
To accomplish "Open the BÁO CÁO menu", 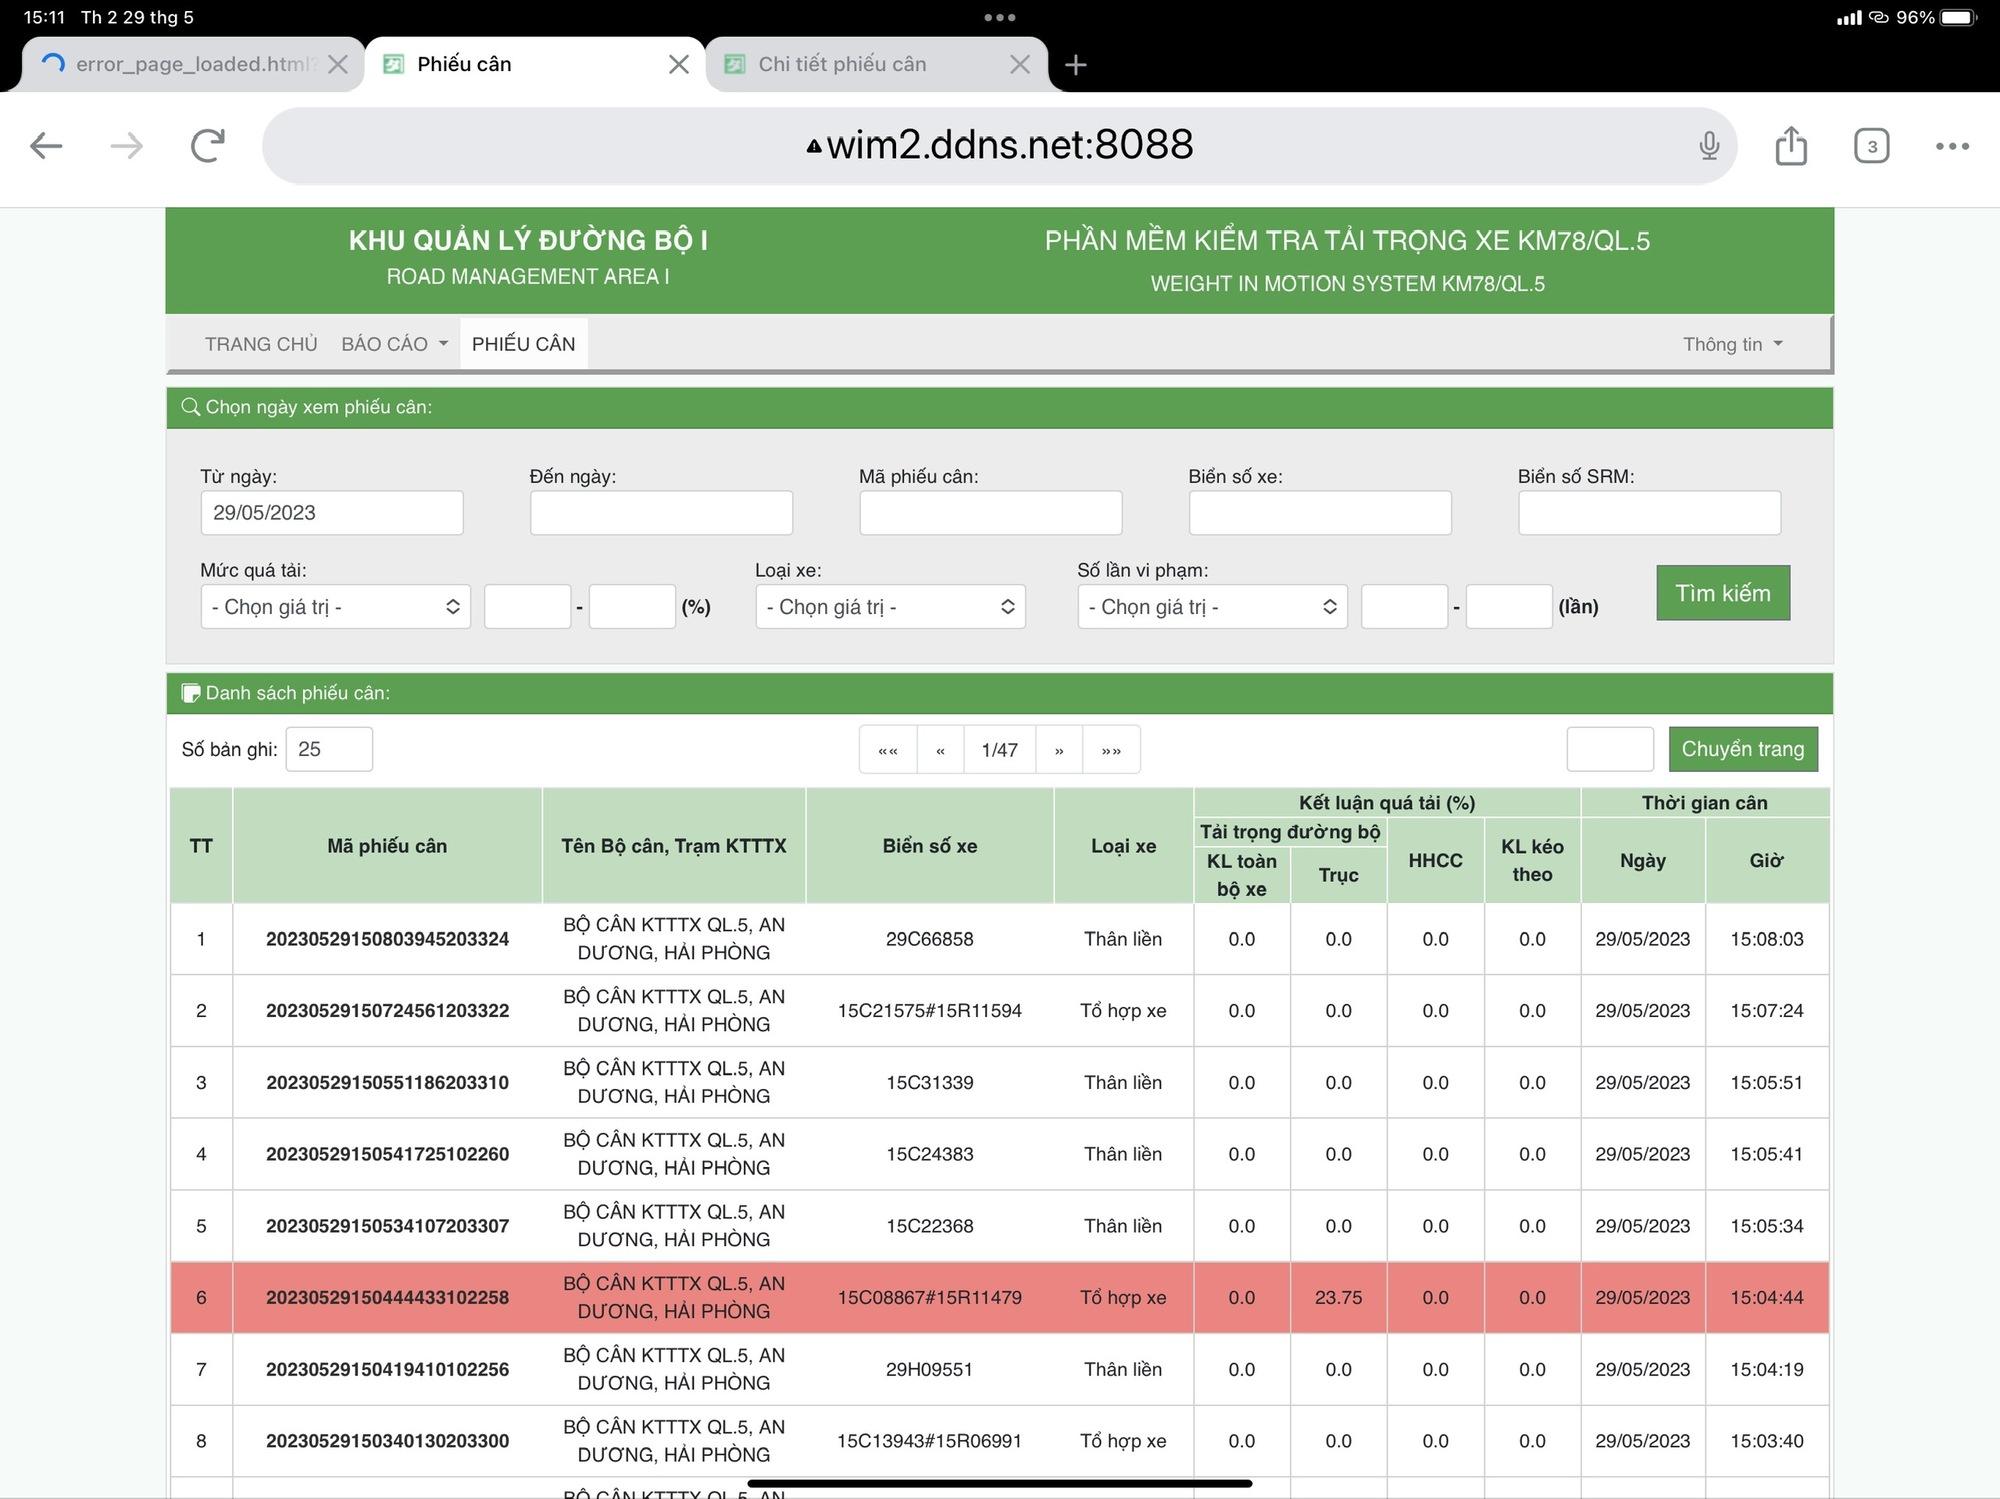I will 394,344.
